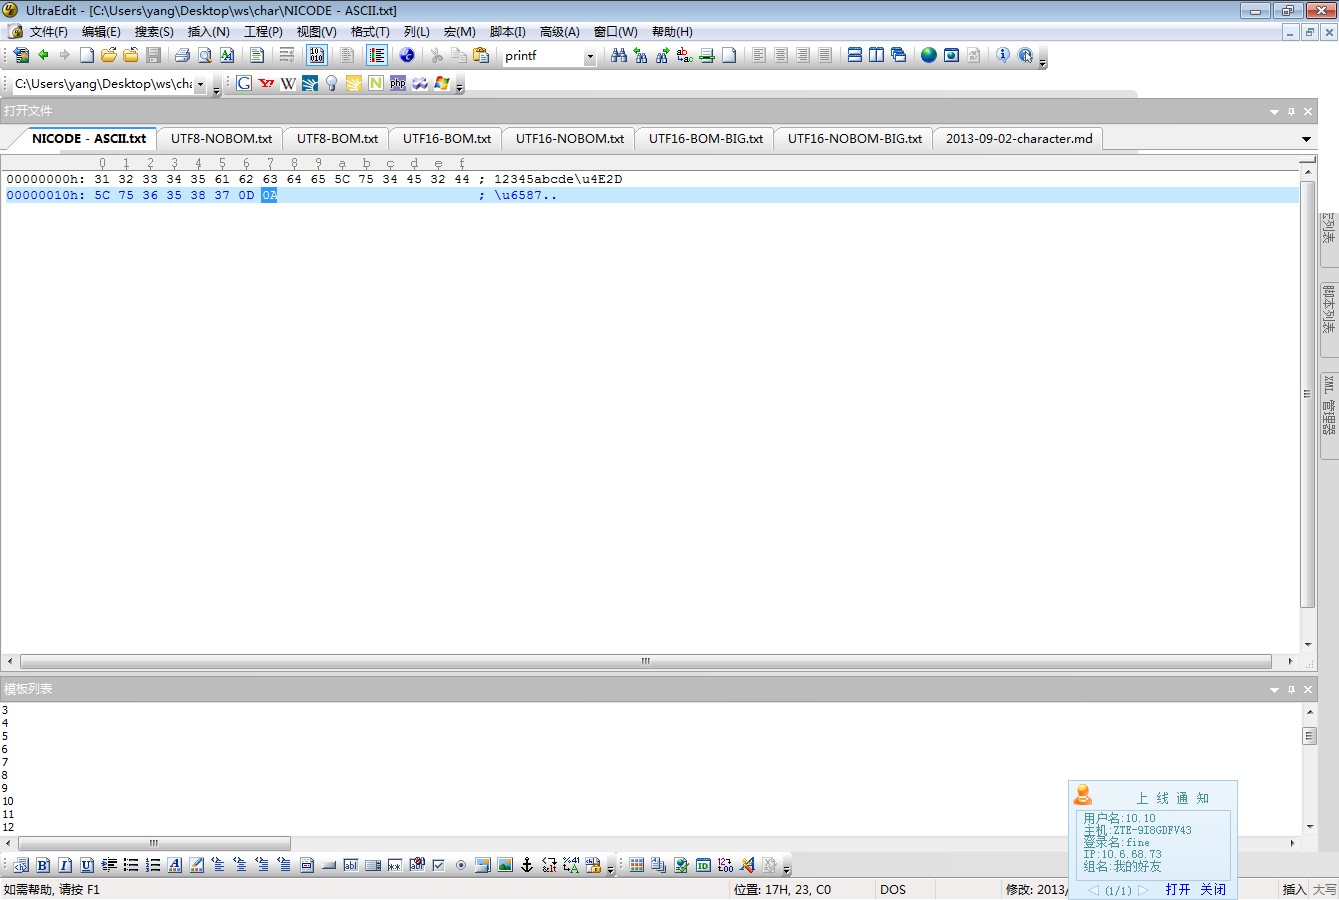Screen dimensions: 1339x900
Task: Click the Goto Line icon
Action: (707, 55)
